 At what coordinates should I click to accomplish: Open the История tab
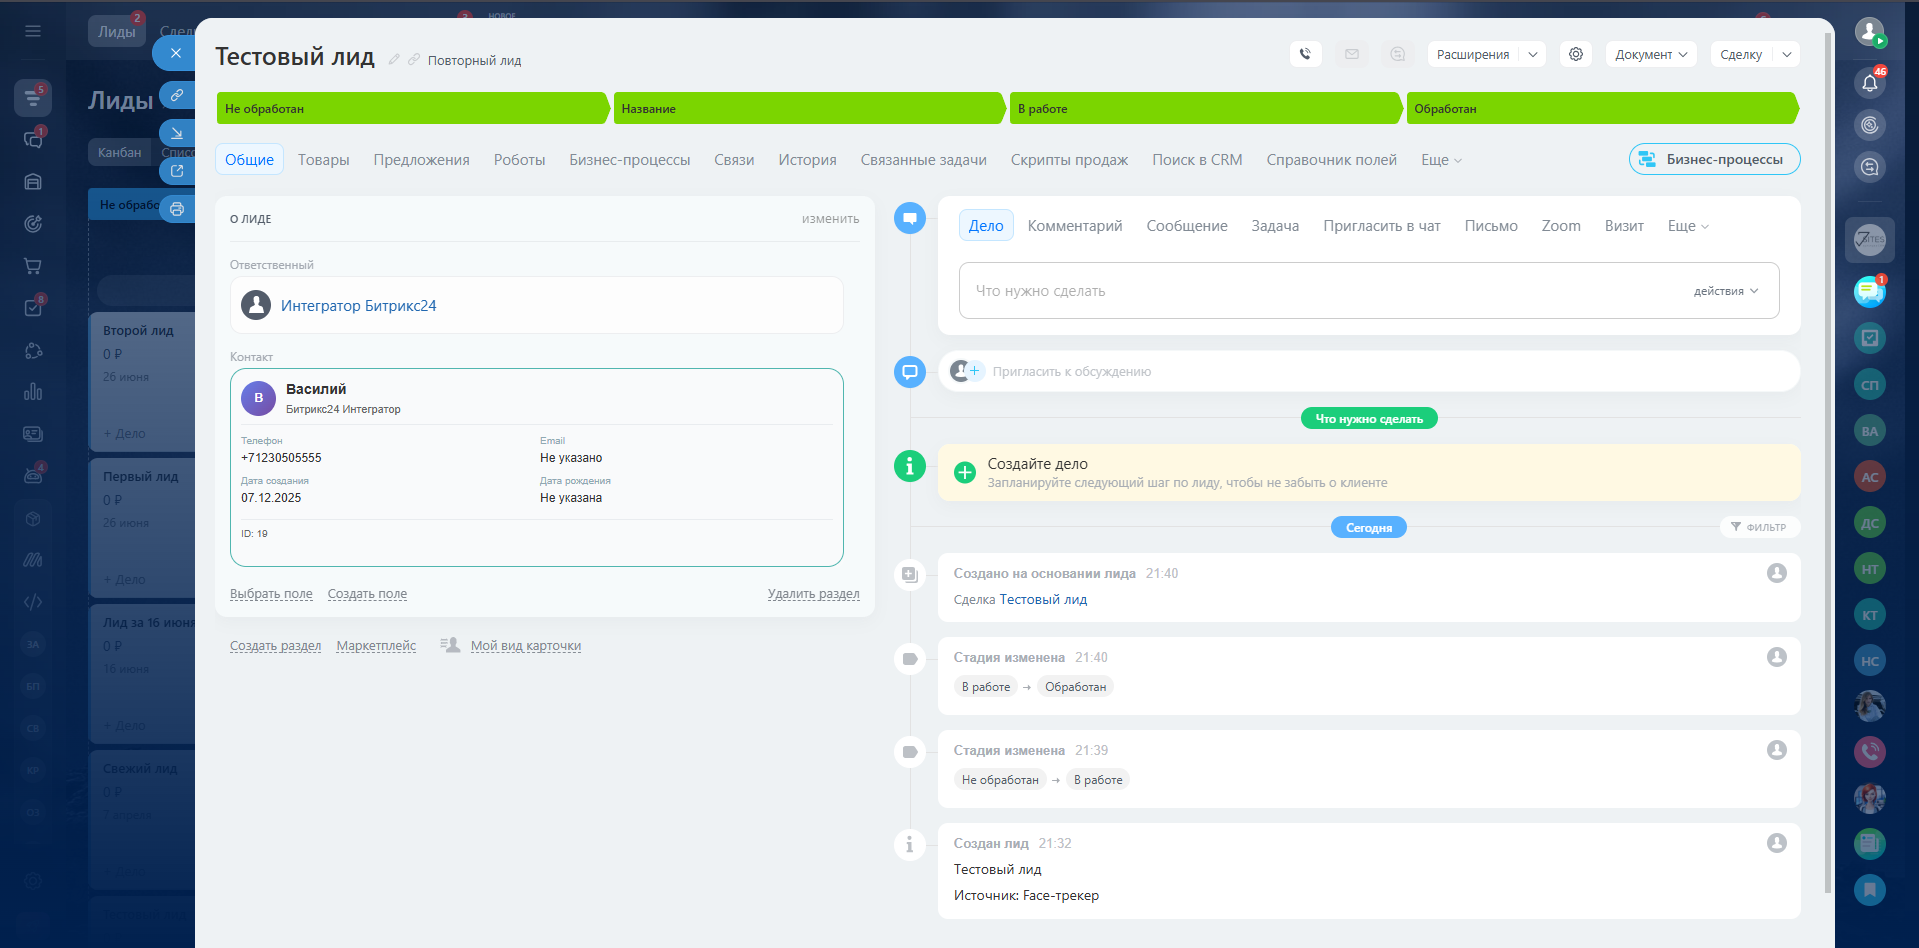[807, 160]
